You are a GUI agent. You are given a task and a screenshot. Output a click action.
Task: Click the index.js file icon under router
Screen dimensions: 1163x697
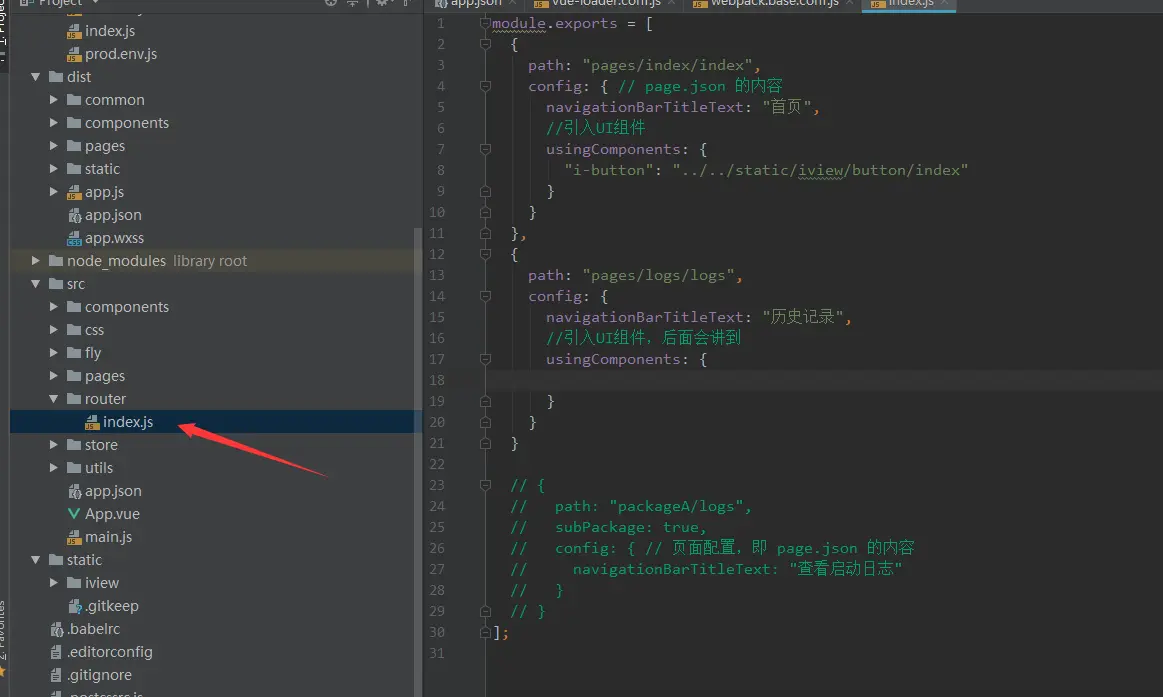[x=92, y=423]
